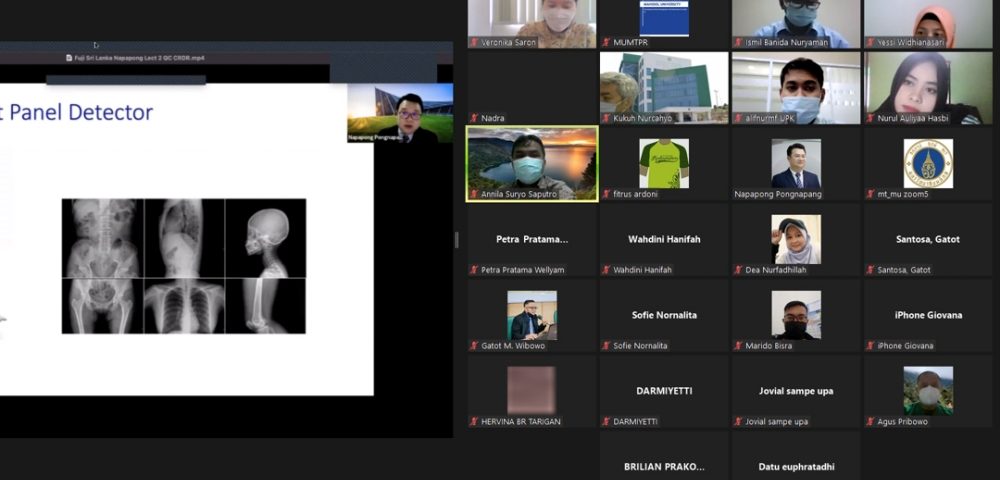Click the muted mic icon for DARMIYETTI
This screenshot has width=1000, height=480.
pyautogui.click(x=606, y=422)
